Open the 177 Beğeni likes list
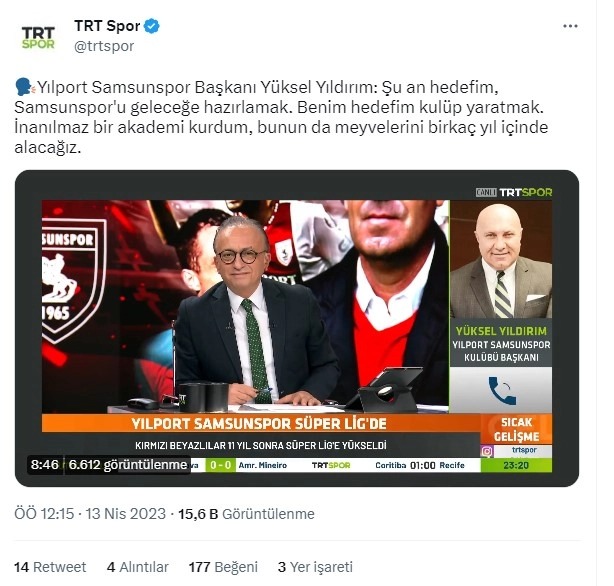614x586 pixels. (x=223, y=567)
